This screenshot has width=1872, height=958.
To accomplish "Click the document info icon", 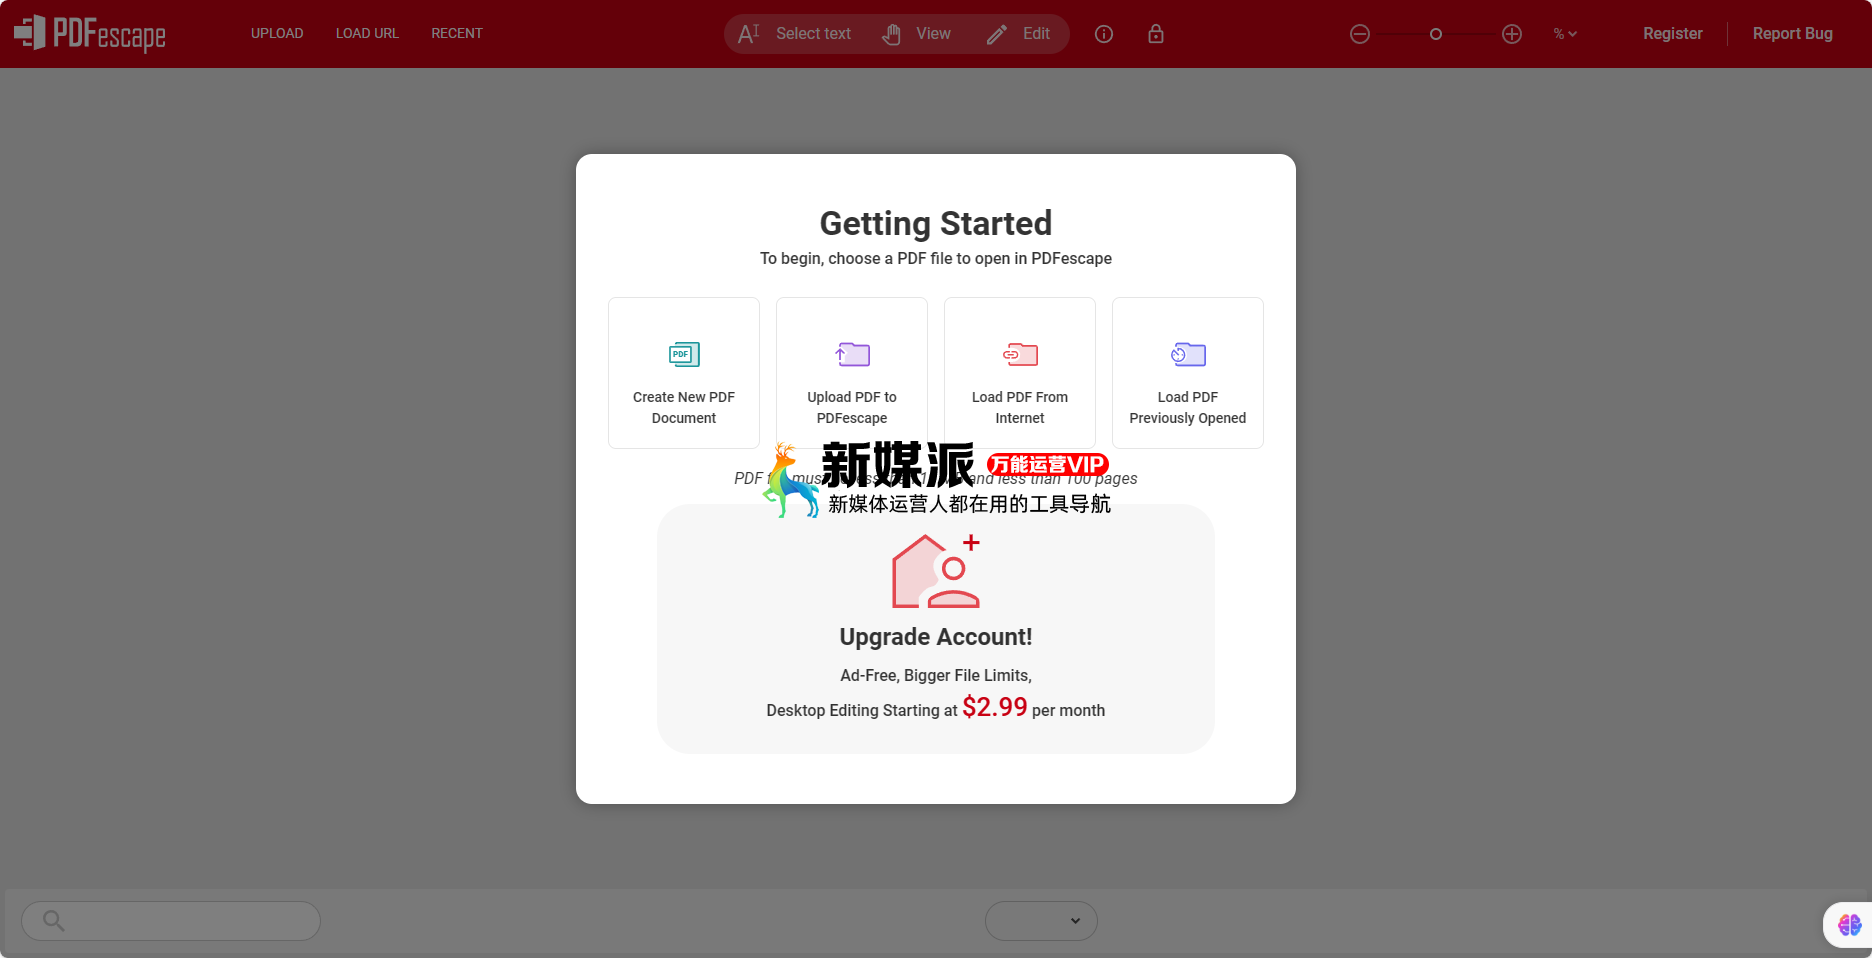I will tap(1104, 34).
